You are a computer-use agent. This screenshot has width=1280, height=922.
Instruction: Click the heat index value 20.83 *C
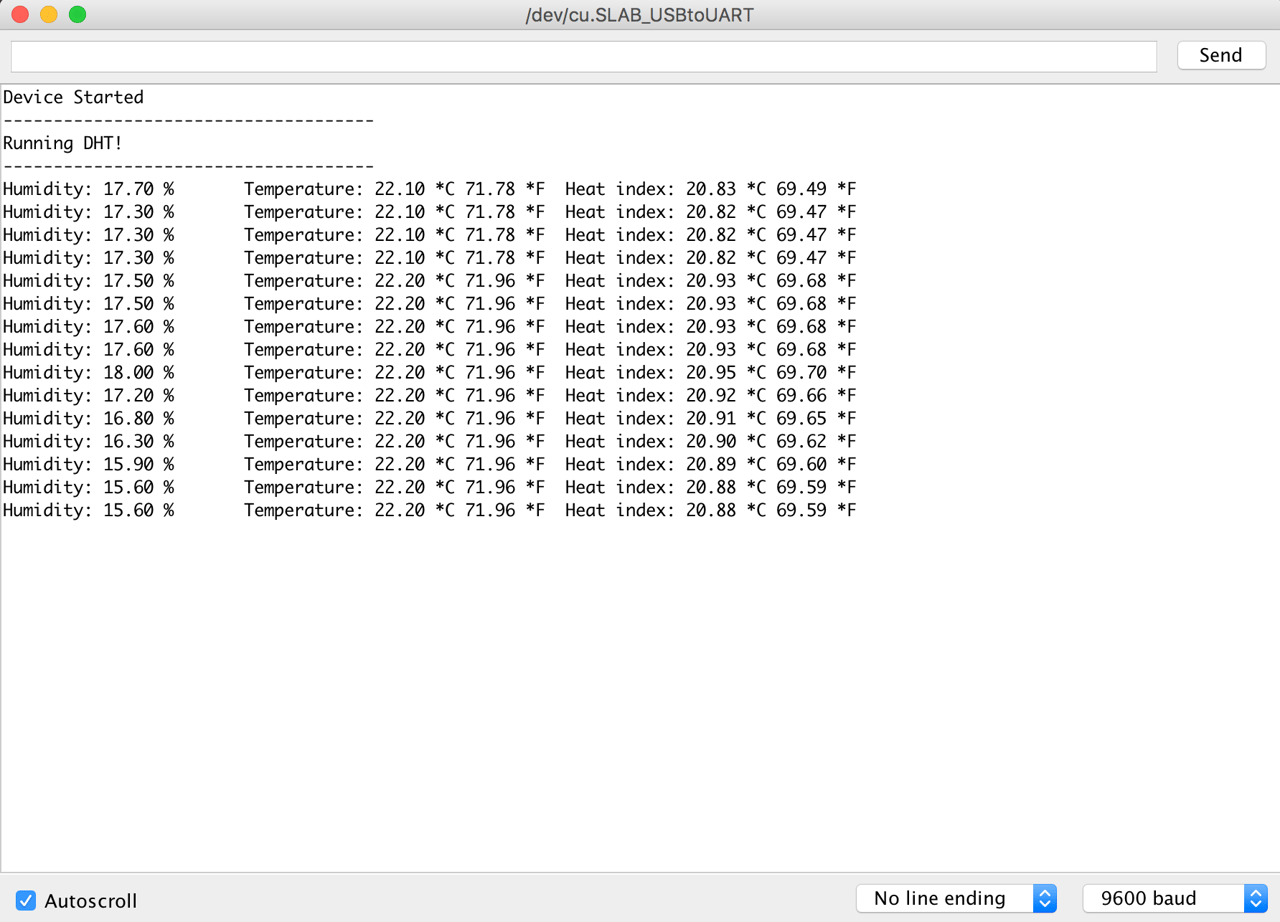726,189
